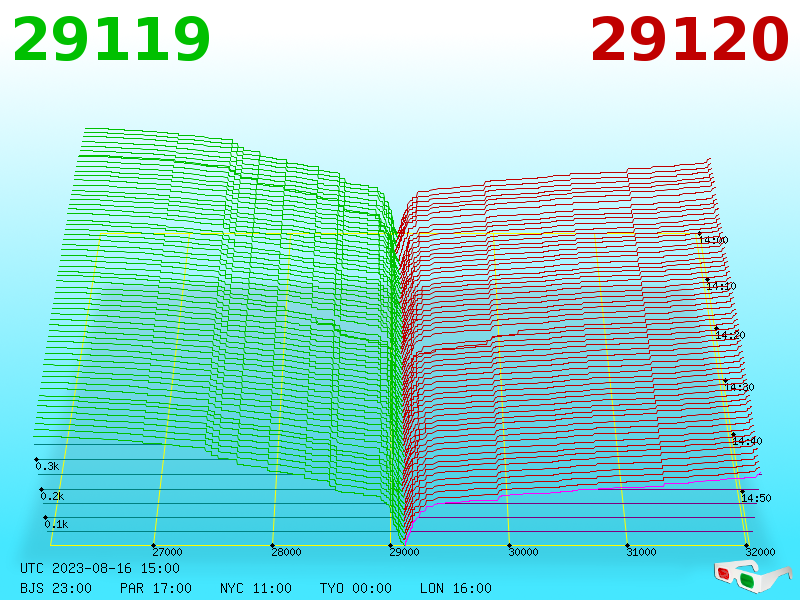
Task: Click the 14:20 time axis label
Action: point(731,335)
